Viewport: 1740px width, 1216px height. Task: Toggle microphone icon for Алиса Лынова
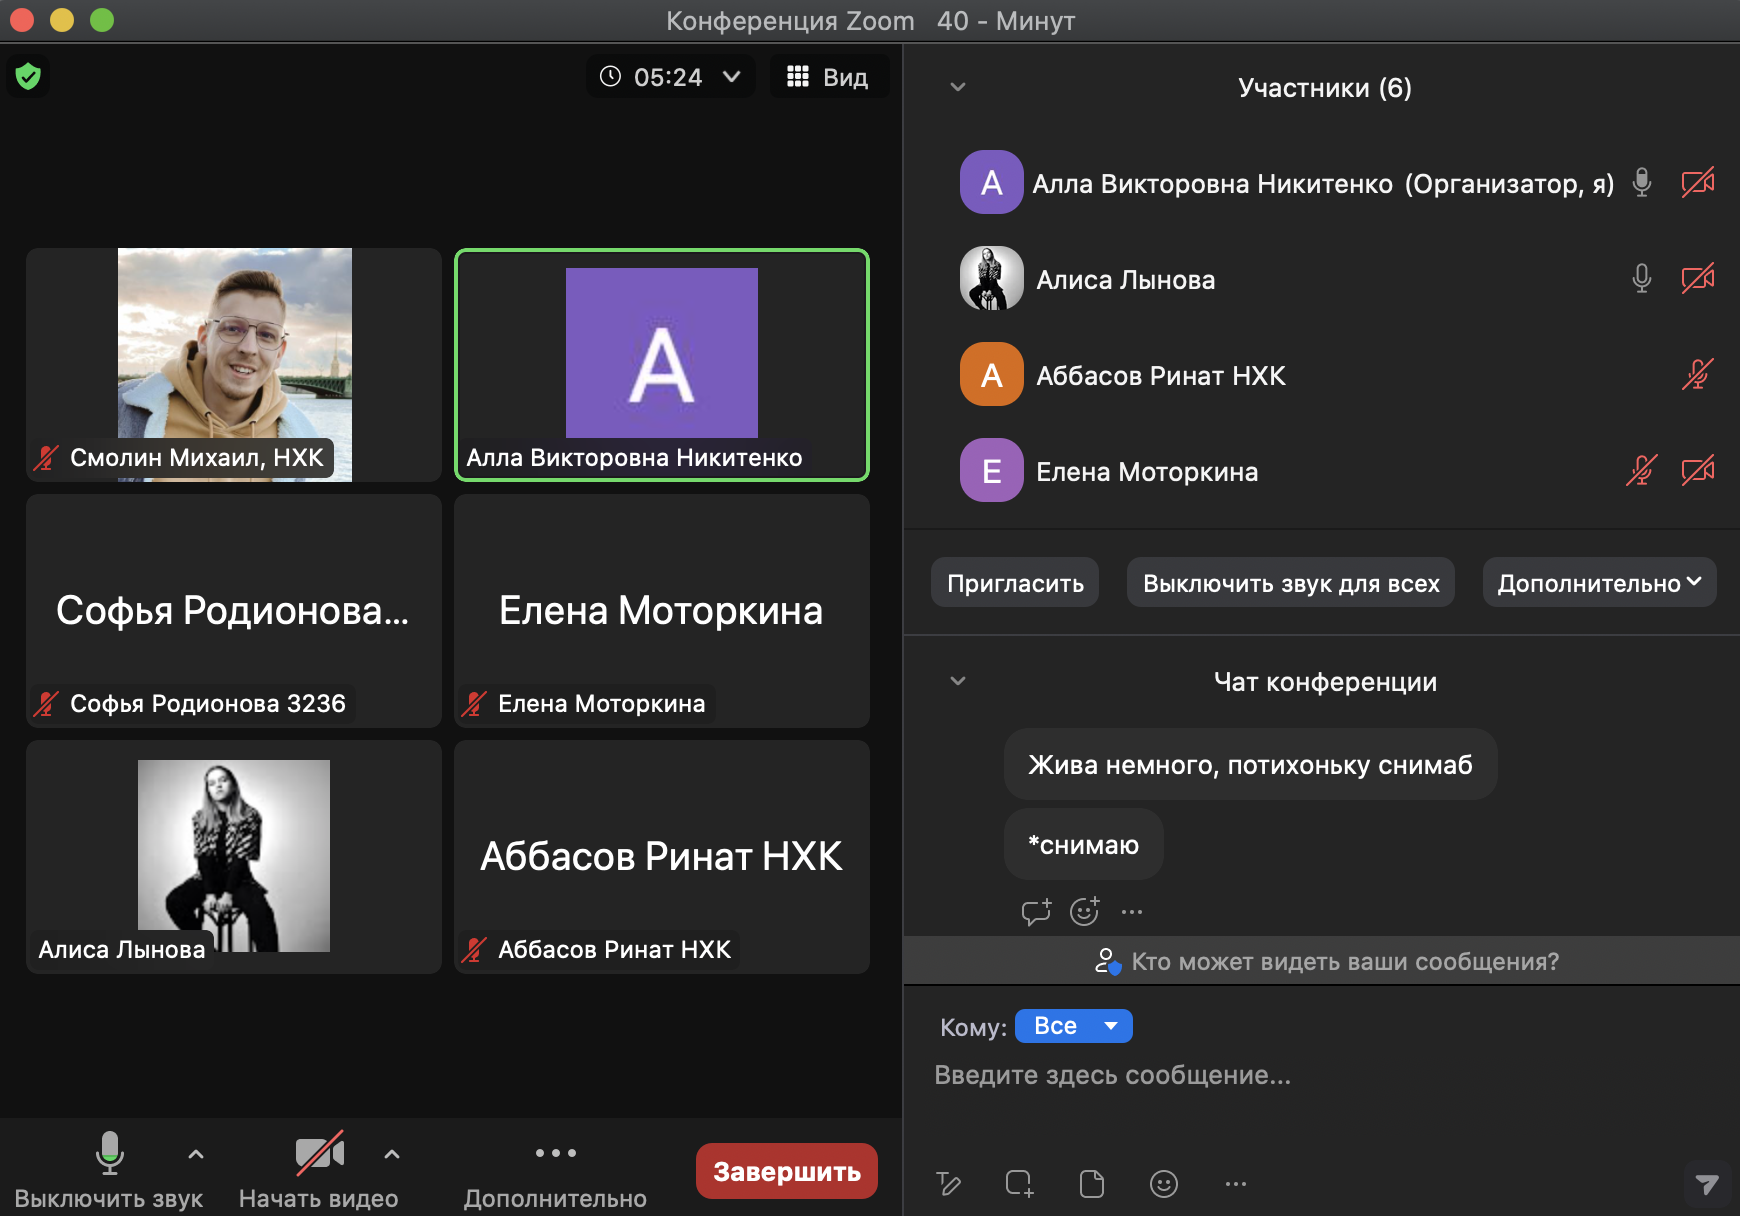(x=1641, y=278)
